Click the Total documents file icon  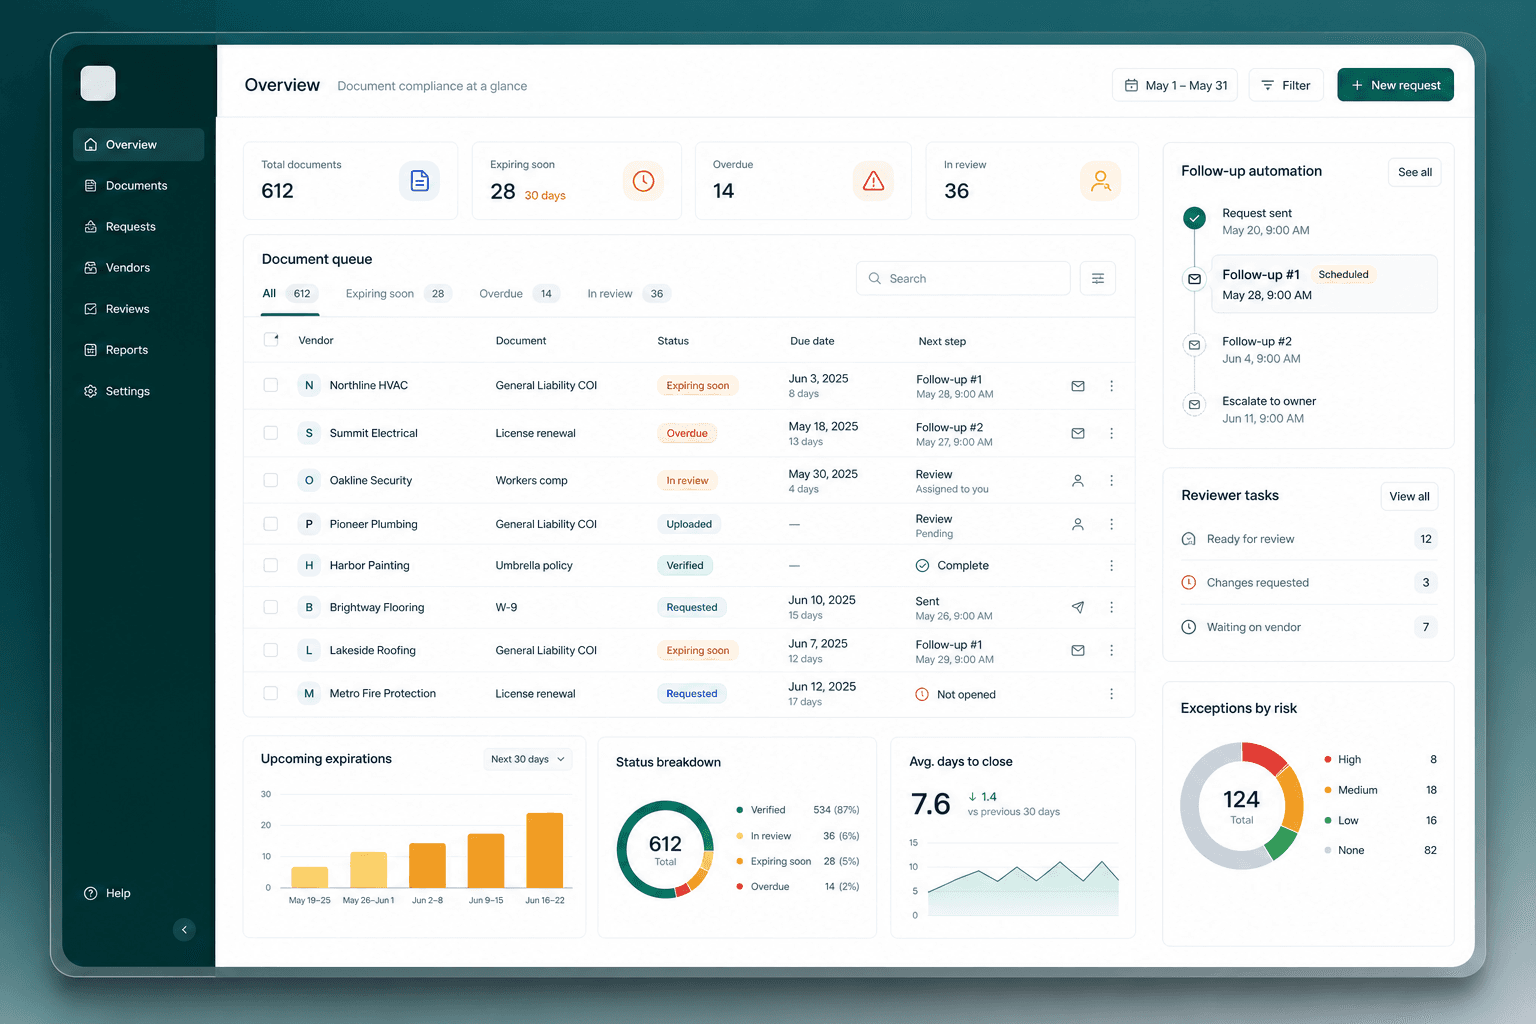419,181
